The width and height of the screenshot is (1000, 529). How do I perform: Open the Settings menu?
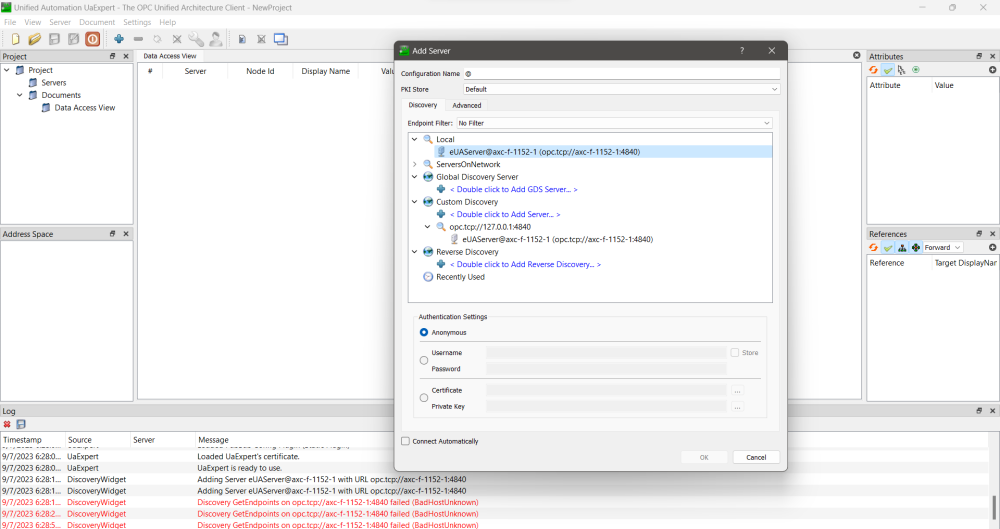click(x=137, y=22)
